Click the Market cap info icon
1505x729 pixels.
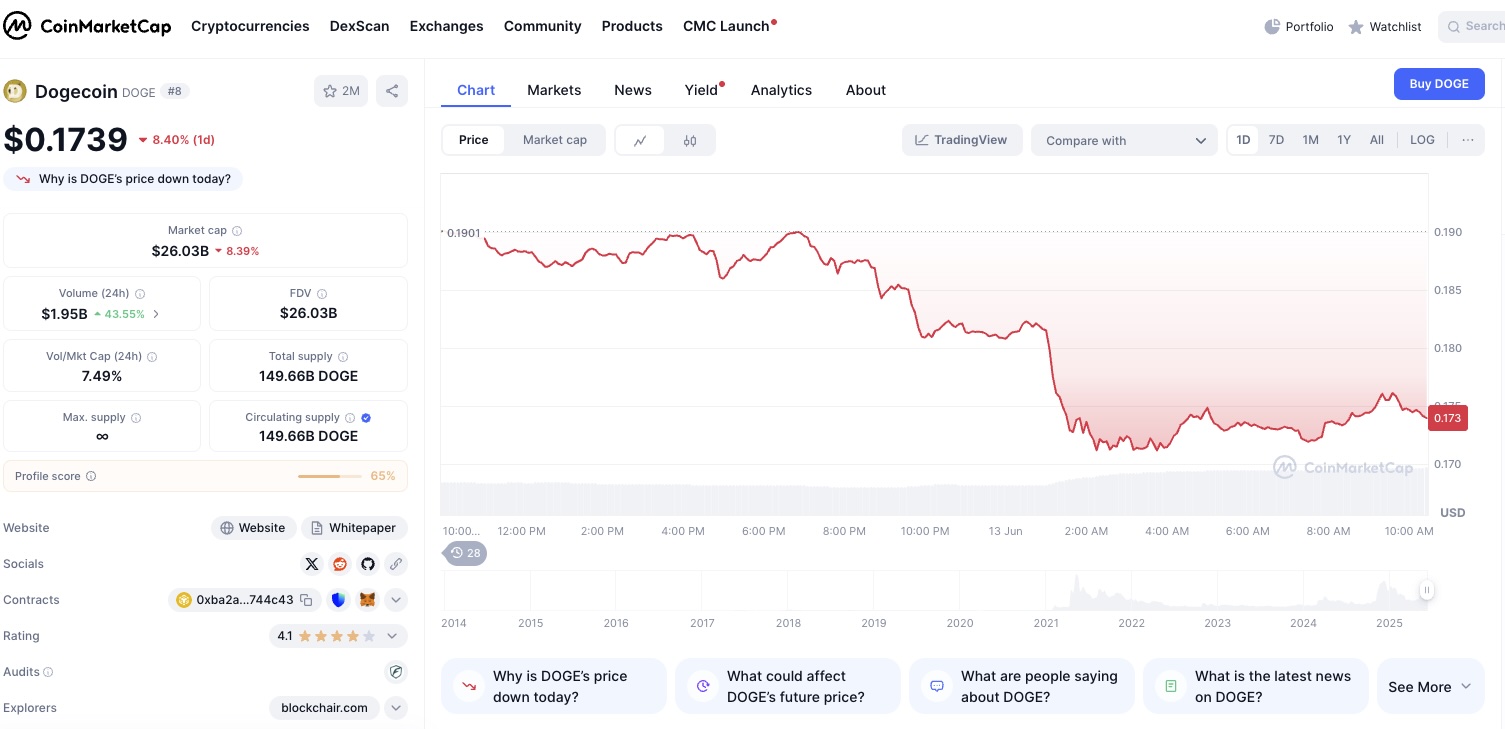[237, 231]
